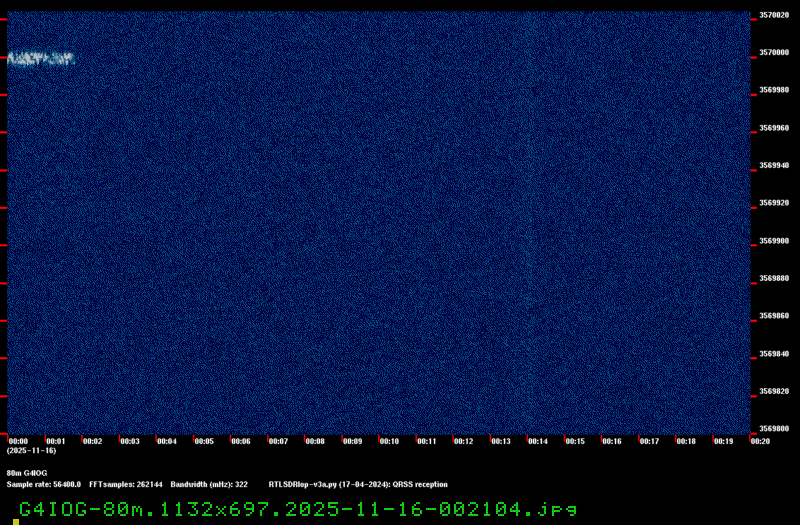Click the 3569960 frequency label
This screenshot has width=800, height=525.
(774, 128)
